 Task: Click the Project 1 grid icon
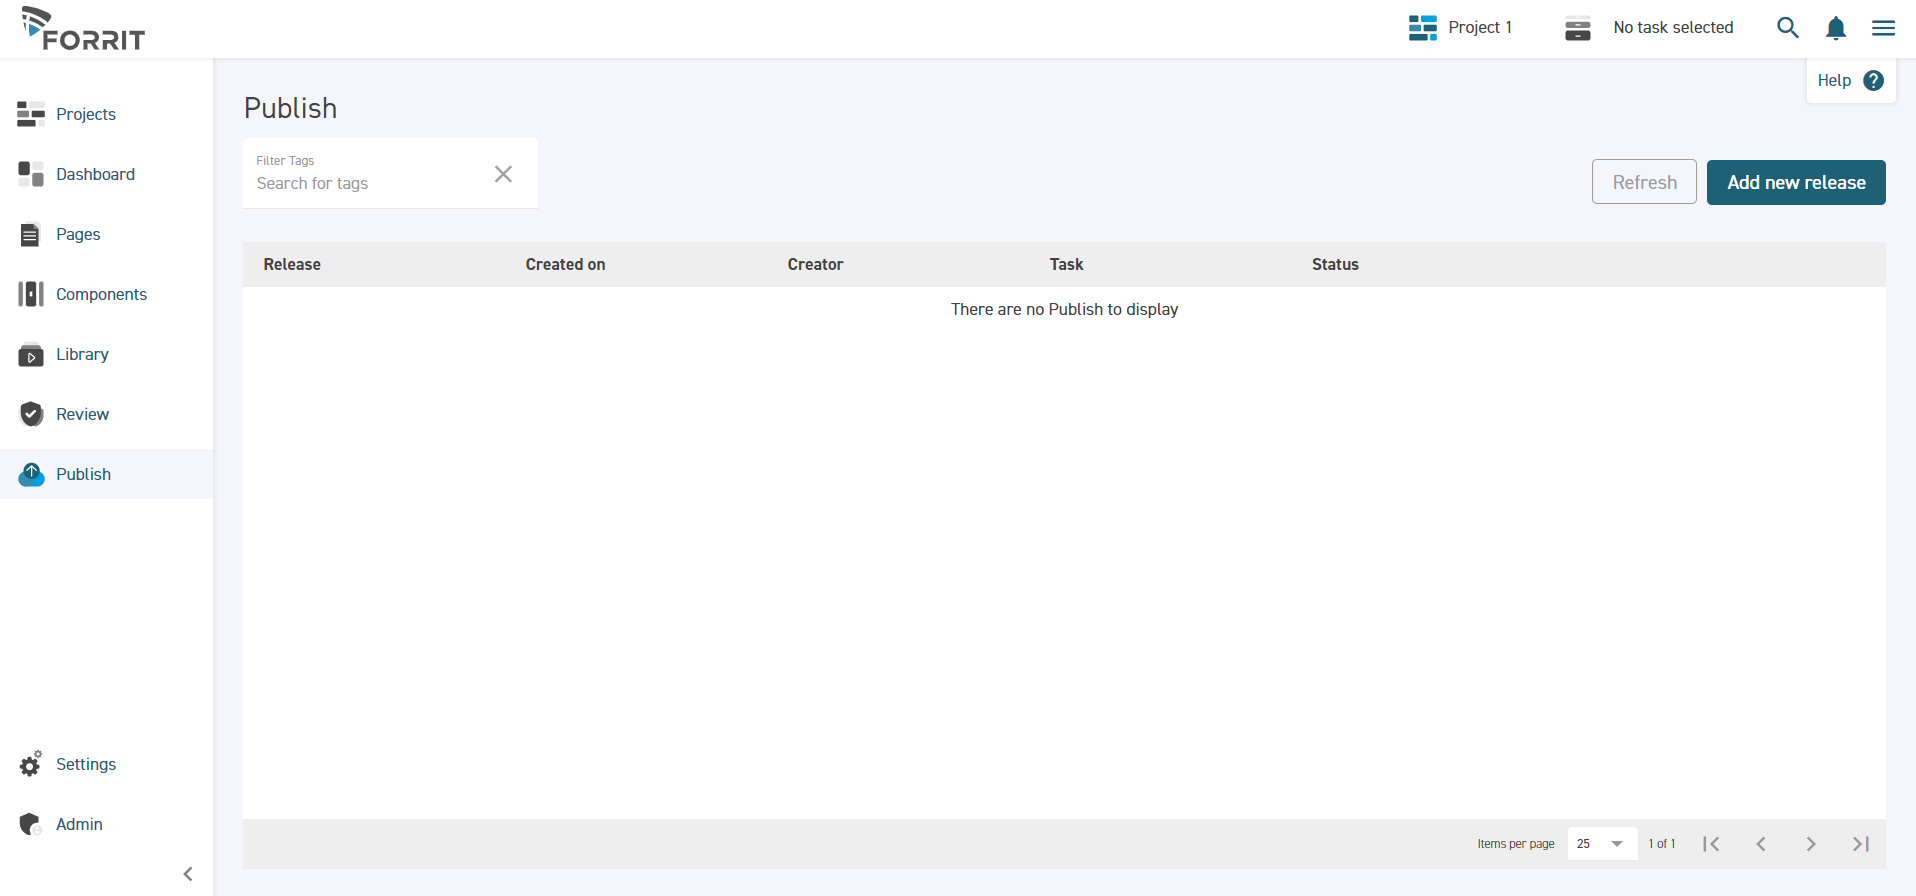1422,28
